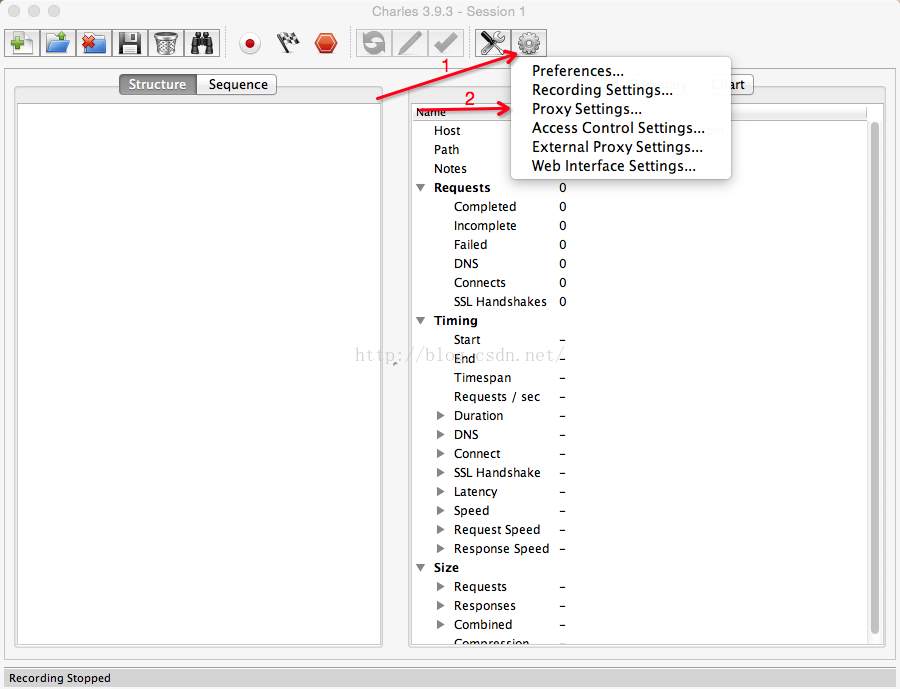Click the Recording Stopped status text
The height and width of the screenshot is (689, 900).
(x=60, y=678)
